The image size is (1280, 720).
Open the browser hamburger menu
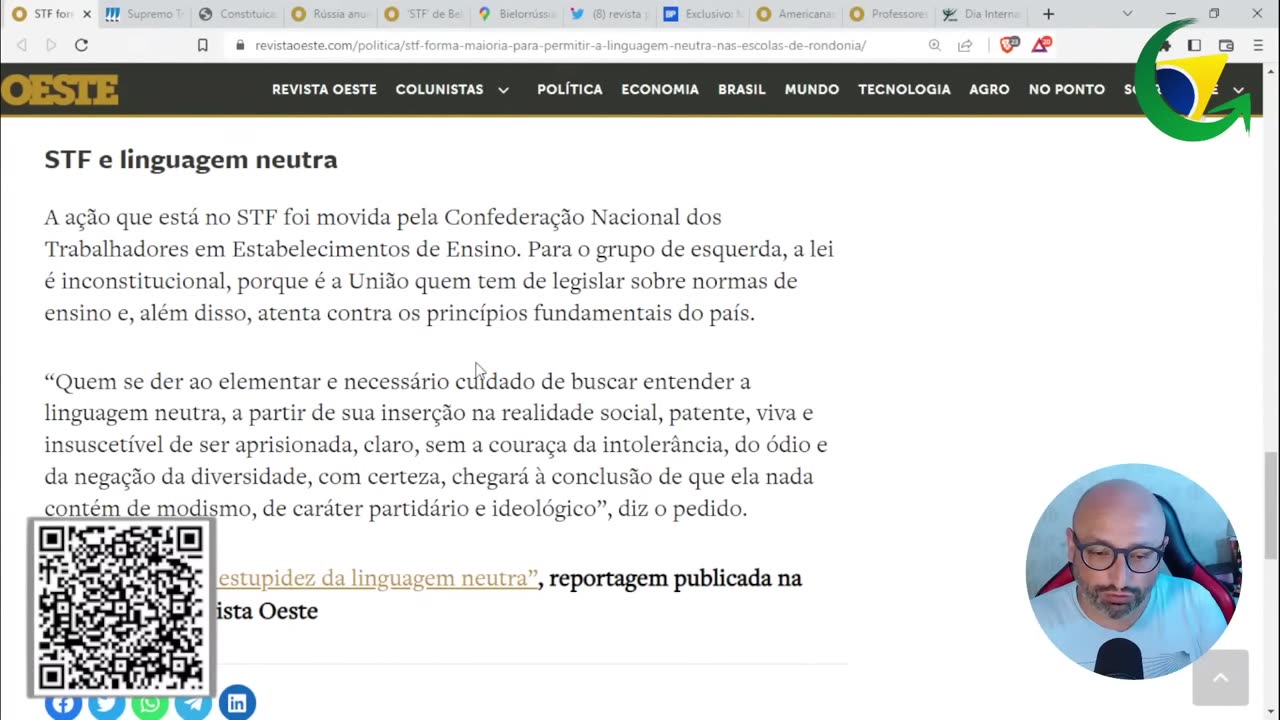[x=1258, y=45]
